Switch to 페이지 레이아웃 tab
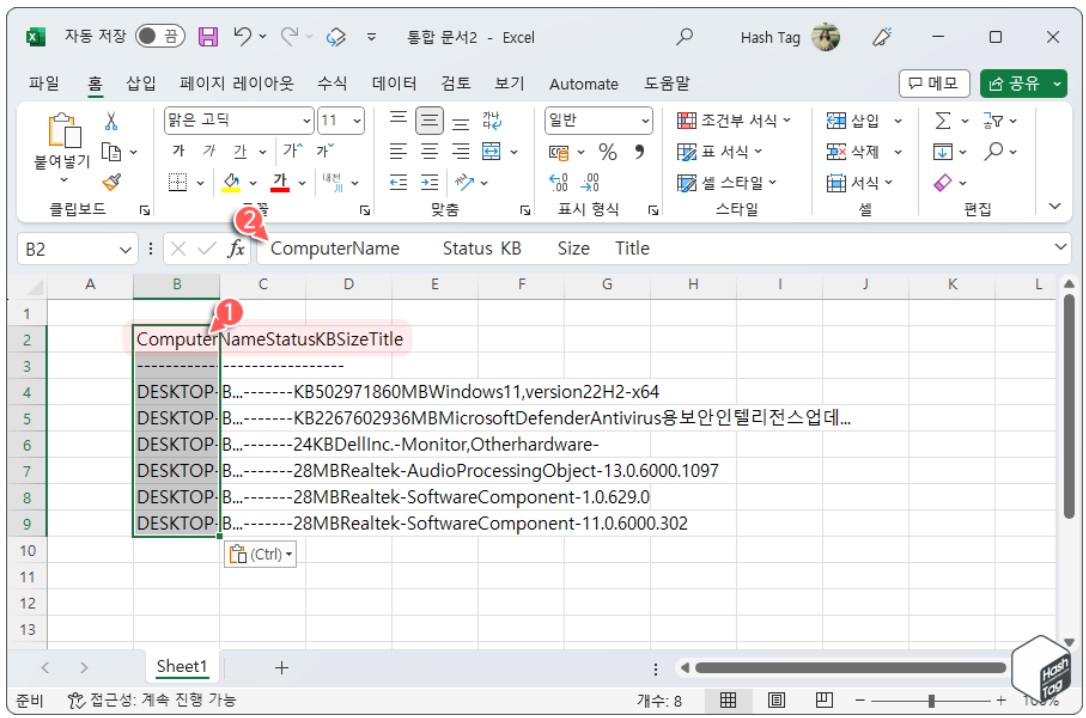Screen dimensions: 1086x718 point(237,84)
